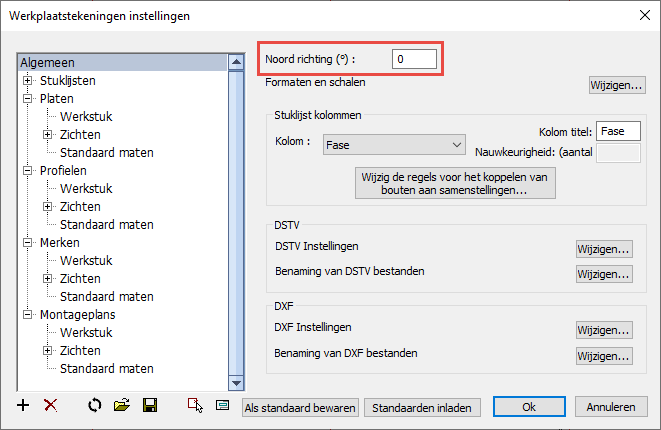Click the red rectangle pointer selection icon

click(x=195, y=406)
